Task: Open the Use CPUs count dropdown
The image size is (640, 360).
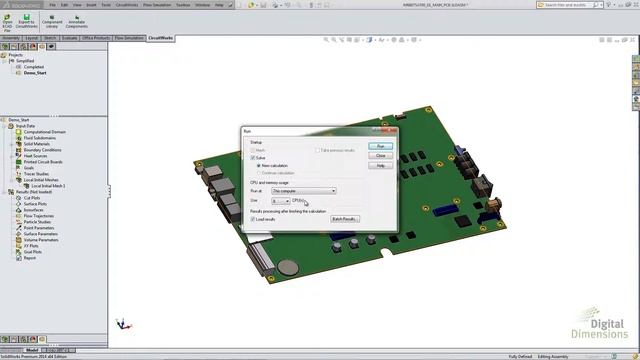Action: click(280, 201)
